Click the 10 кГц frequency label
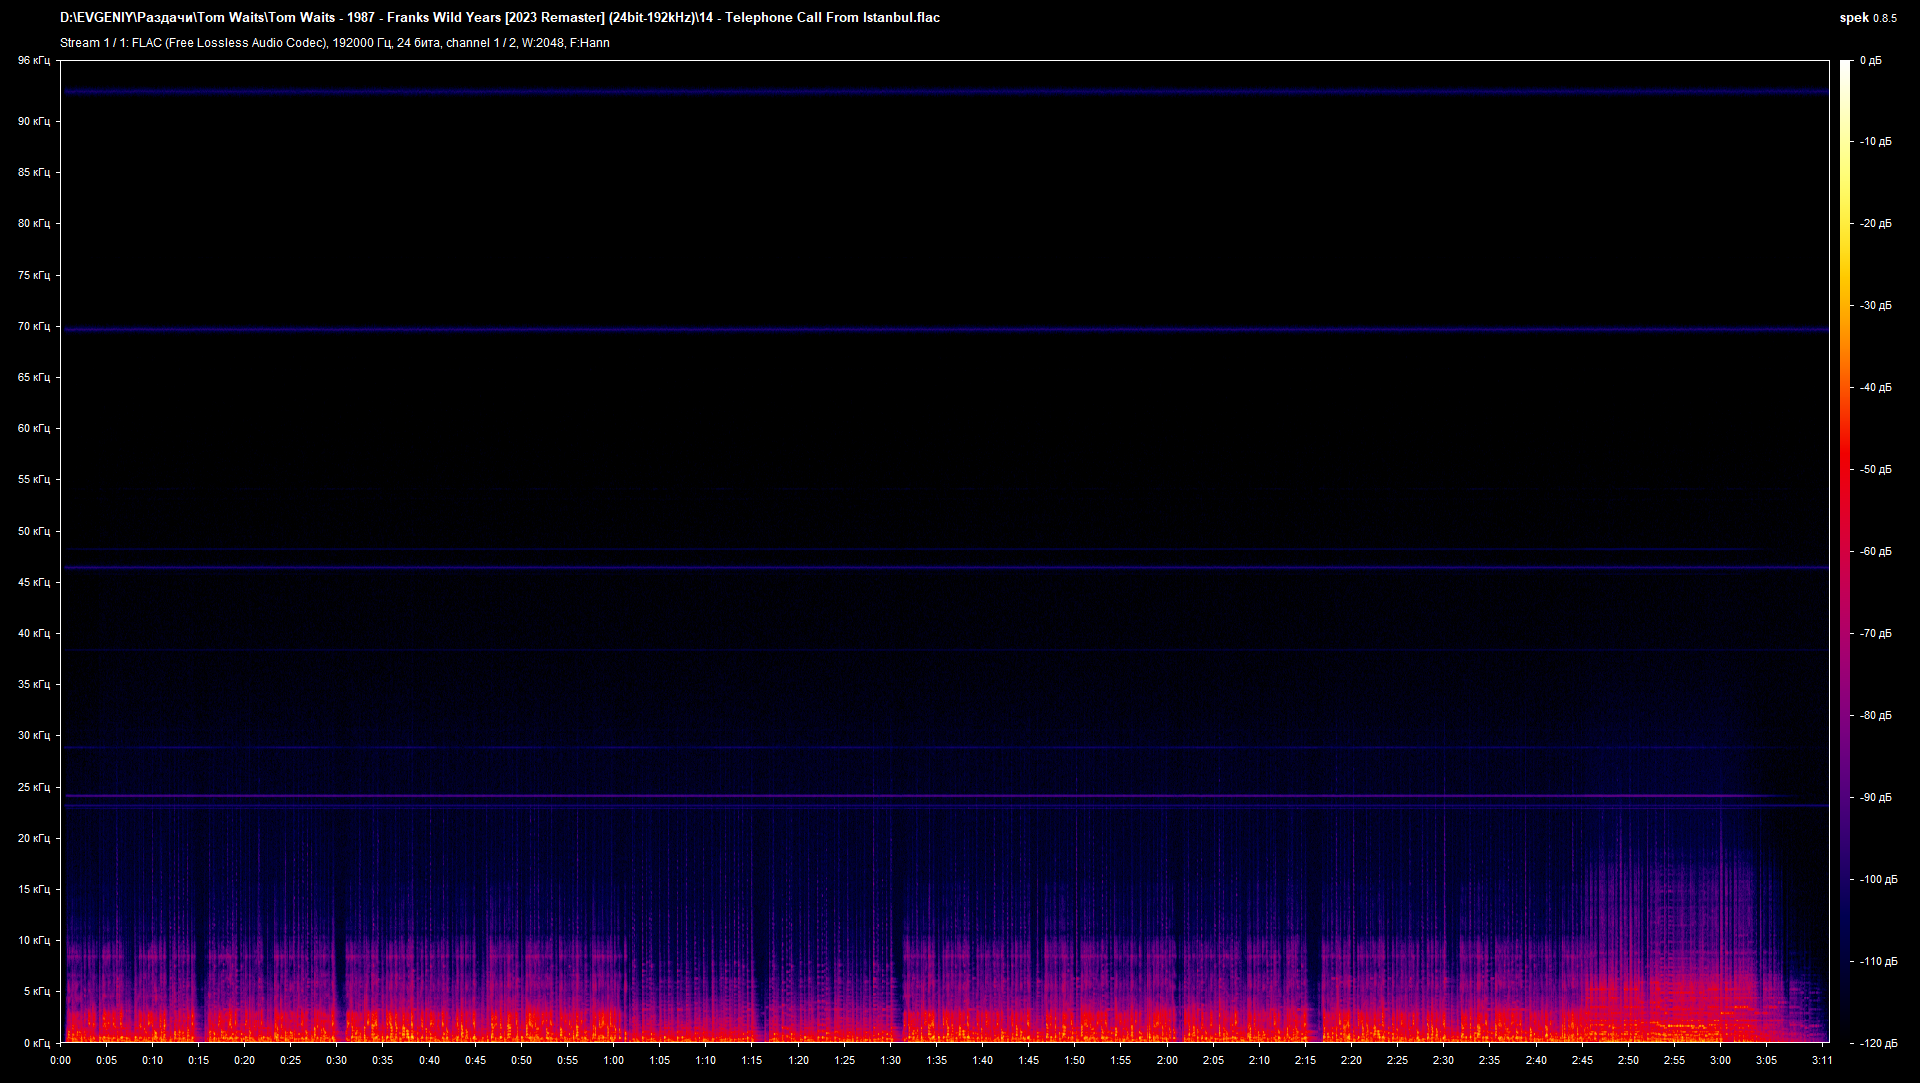The width and height of the screenshot is (1920, 1083). point(34,940)
